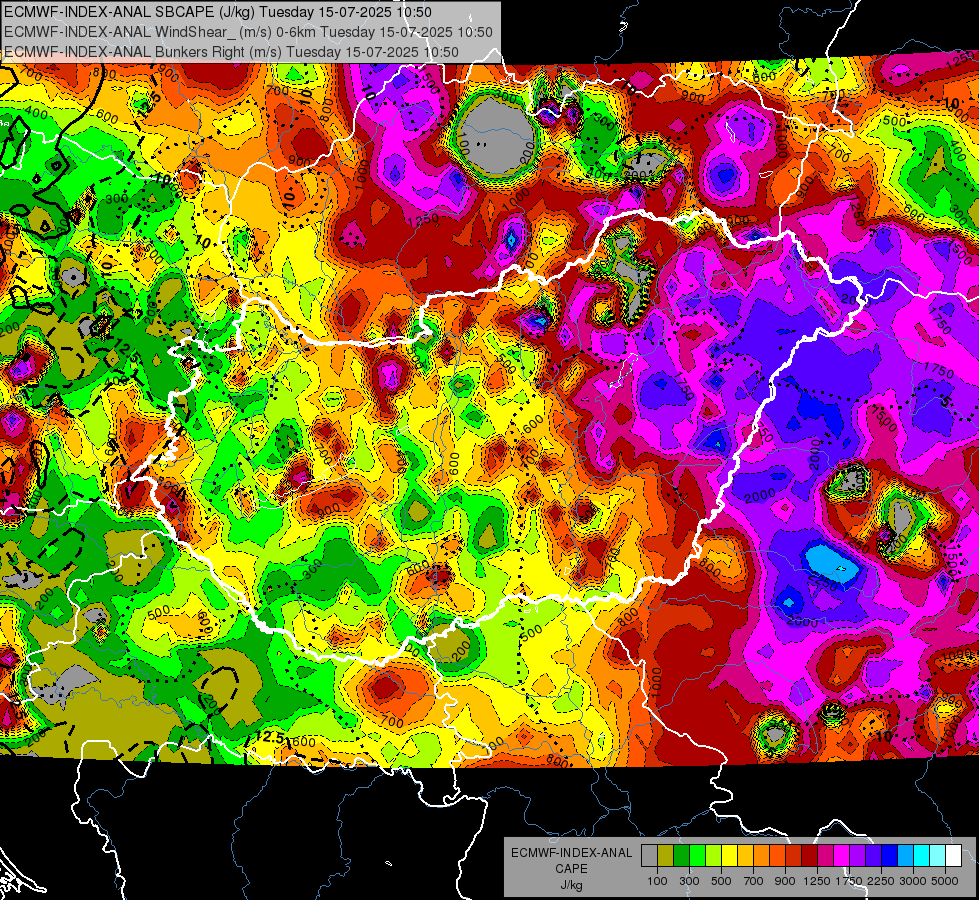Select the lime yellow-green legend swatch
The height and width of the screenshot is (900, 979).
point(714,856)
